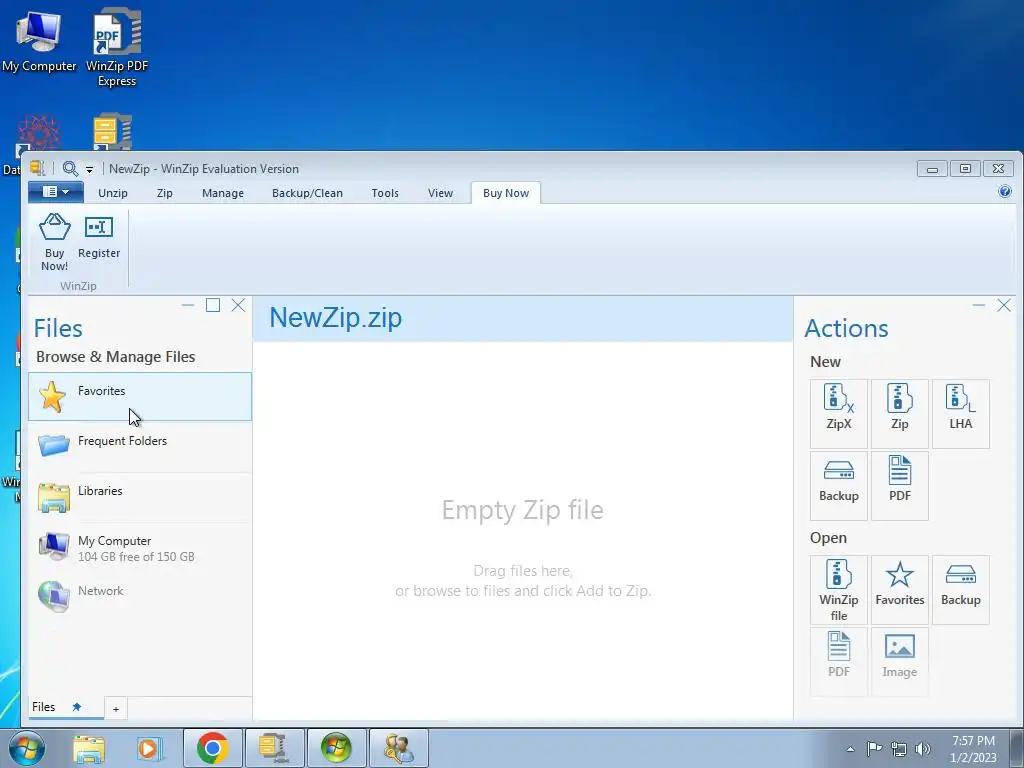1024x768 pixels.
Task: Click the Backup icon under New
Action: click(x=839, y=485)
